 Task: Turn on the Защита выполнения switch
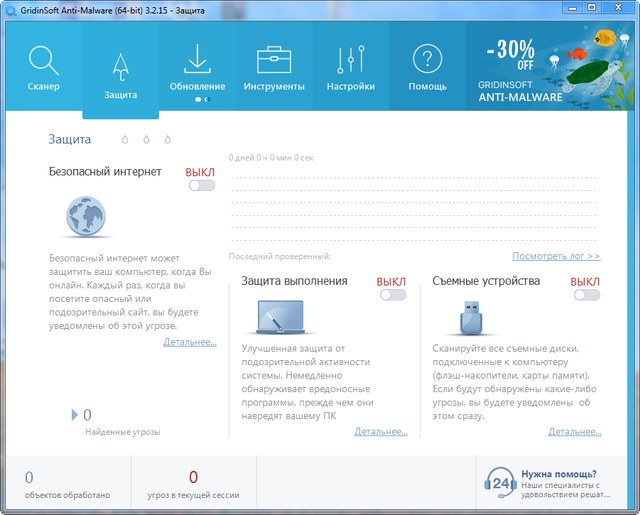coord(393,295)
